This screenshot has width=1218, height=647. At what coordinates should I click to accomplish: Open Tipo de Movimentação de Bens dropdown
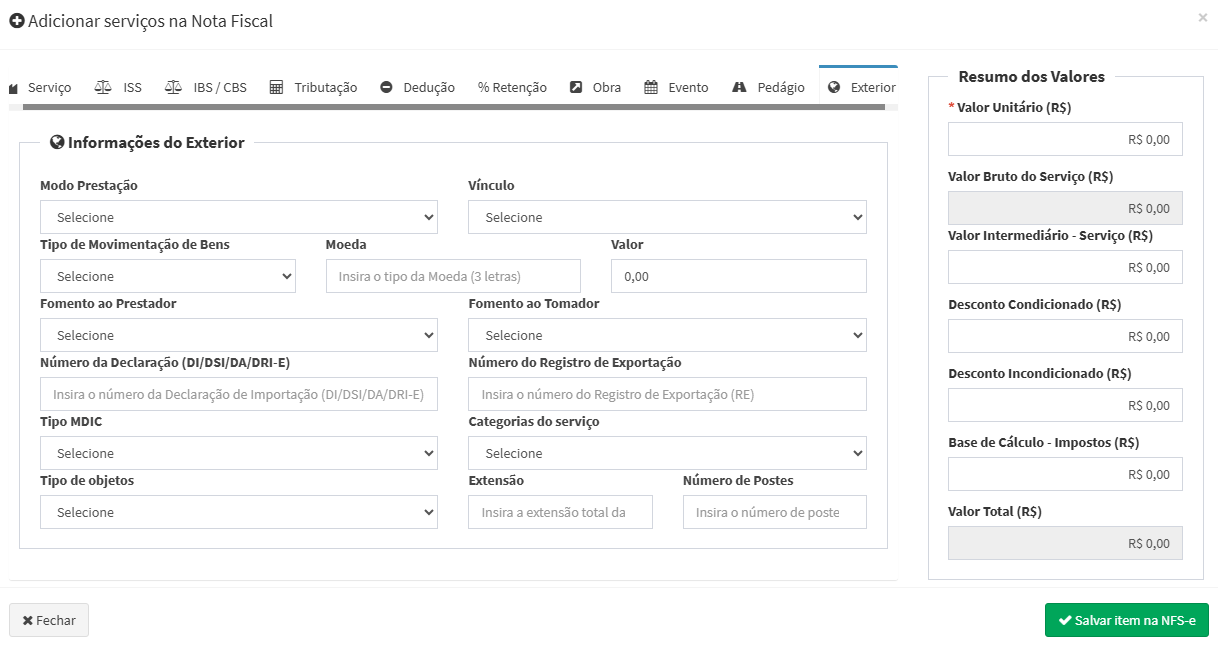coord(167,276)
